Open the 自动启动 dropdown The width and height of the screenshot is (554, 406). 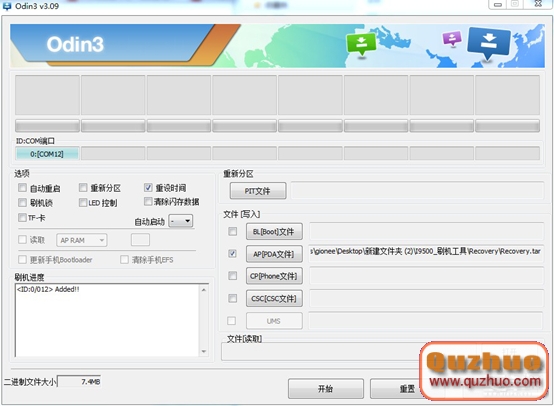pyautogui.click(x=181, y=221)
